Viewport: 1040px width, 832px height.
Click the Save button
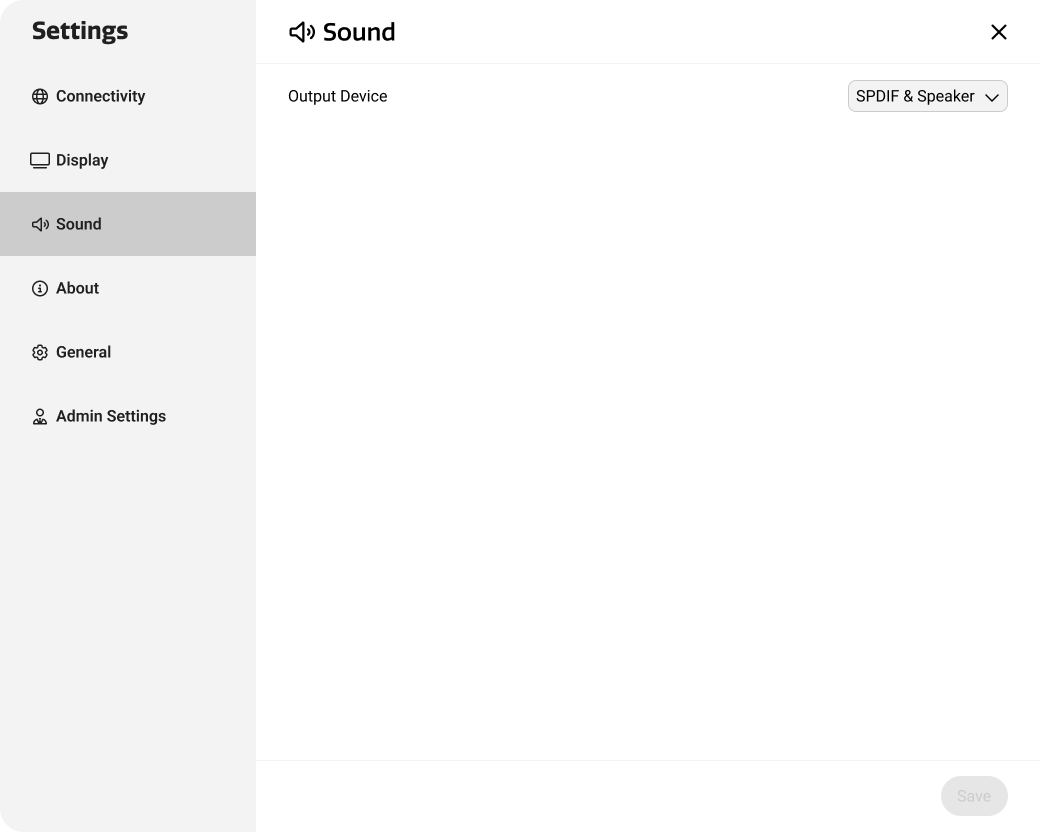(973, 796)
